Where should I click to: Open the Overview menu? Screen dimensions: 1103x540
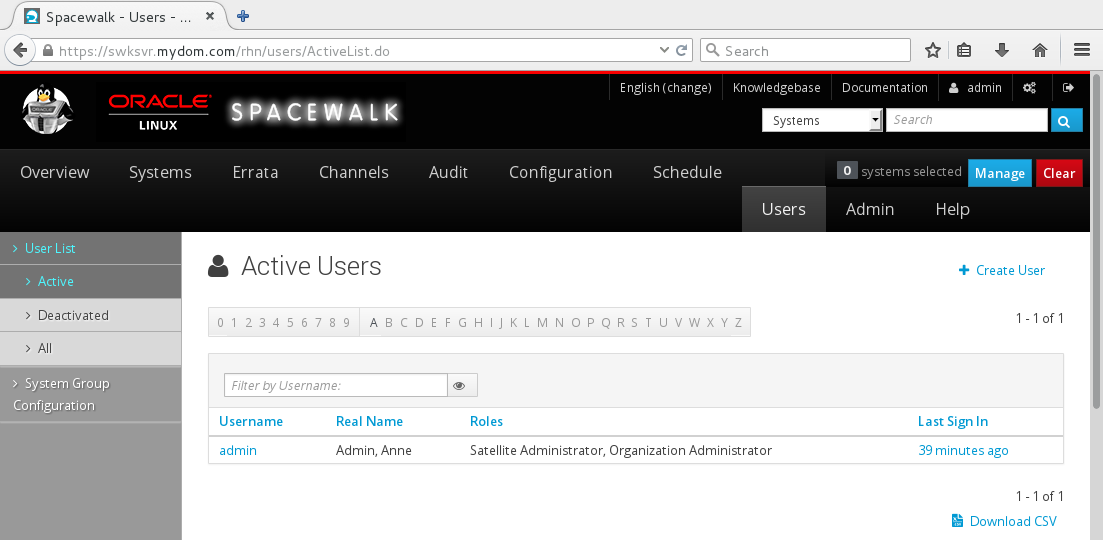tap(55, 172)
